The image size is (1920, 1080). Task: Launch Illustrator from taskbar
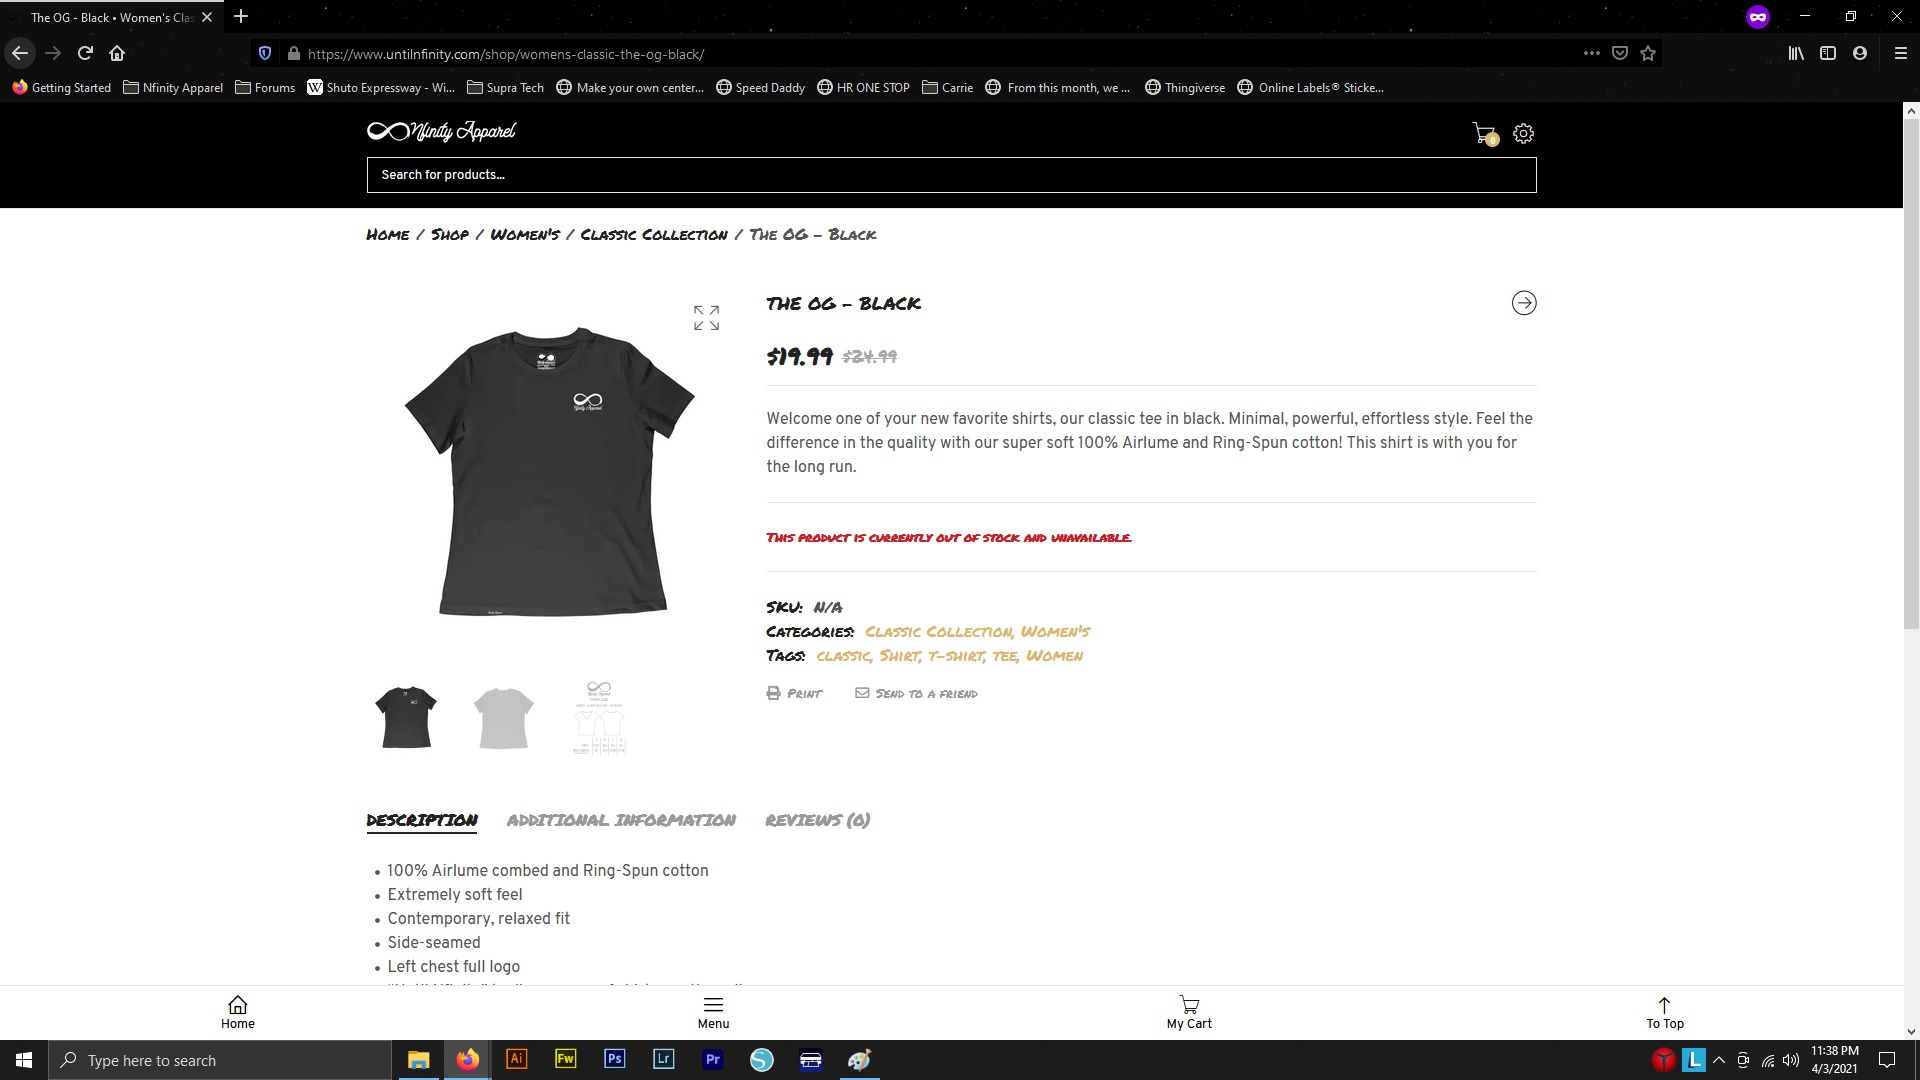click(x=516, y=1059)
